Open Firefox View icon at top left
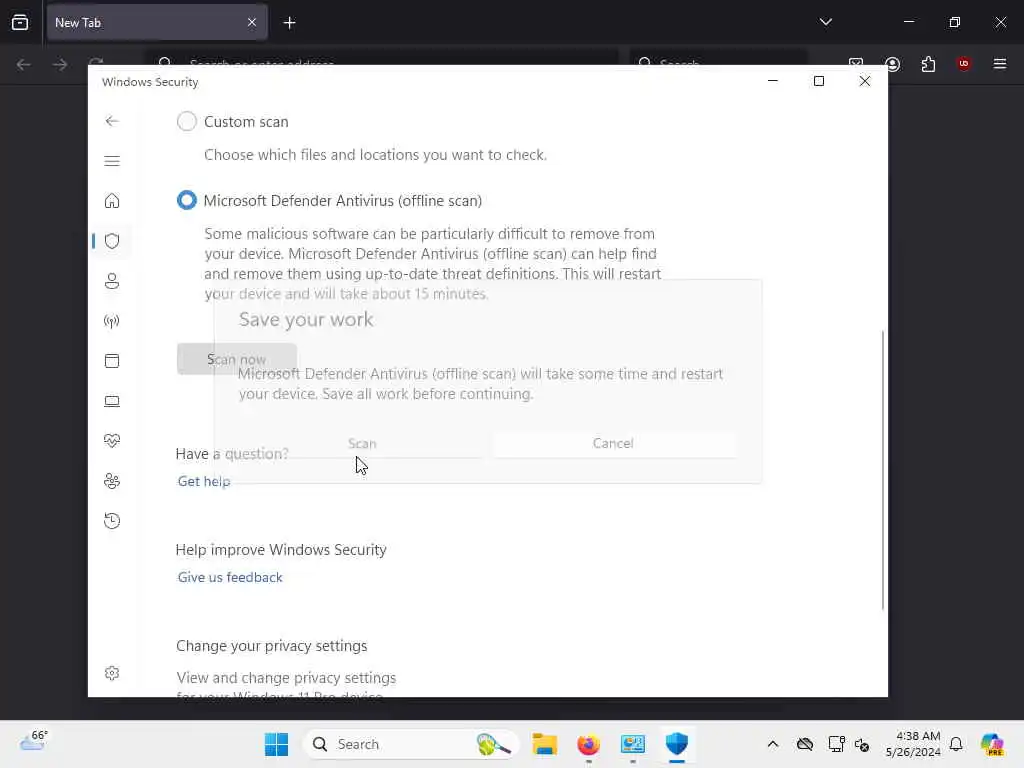The image size is (1024, 768). tap(20, 22)
